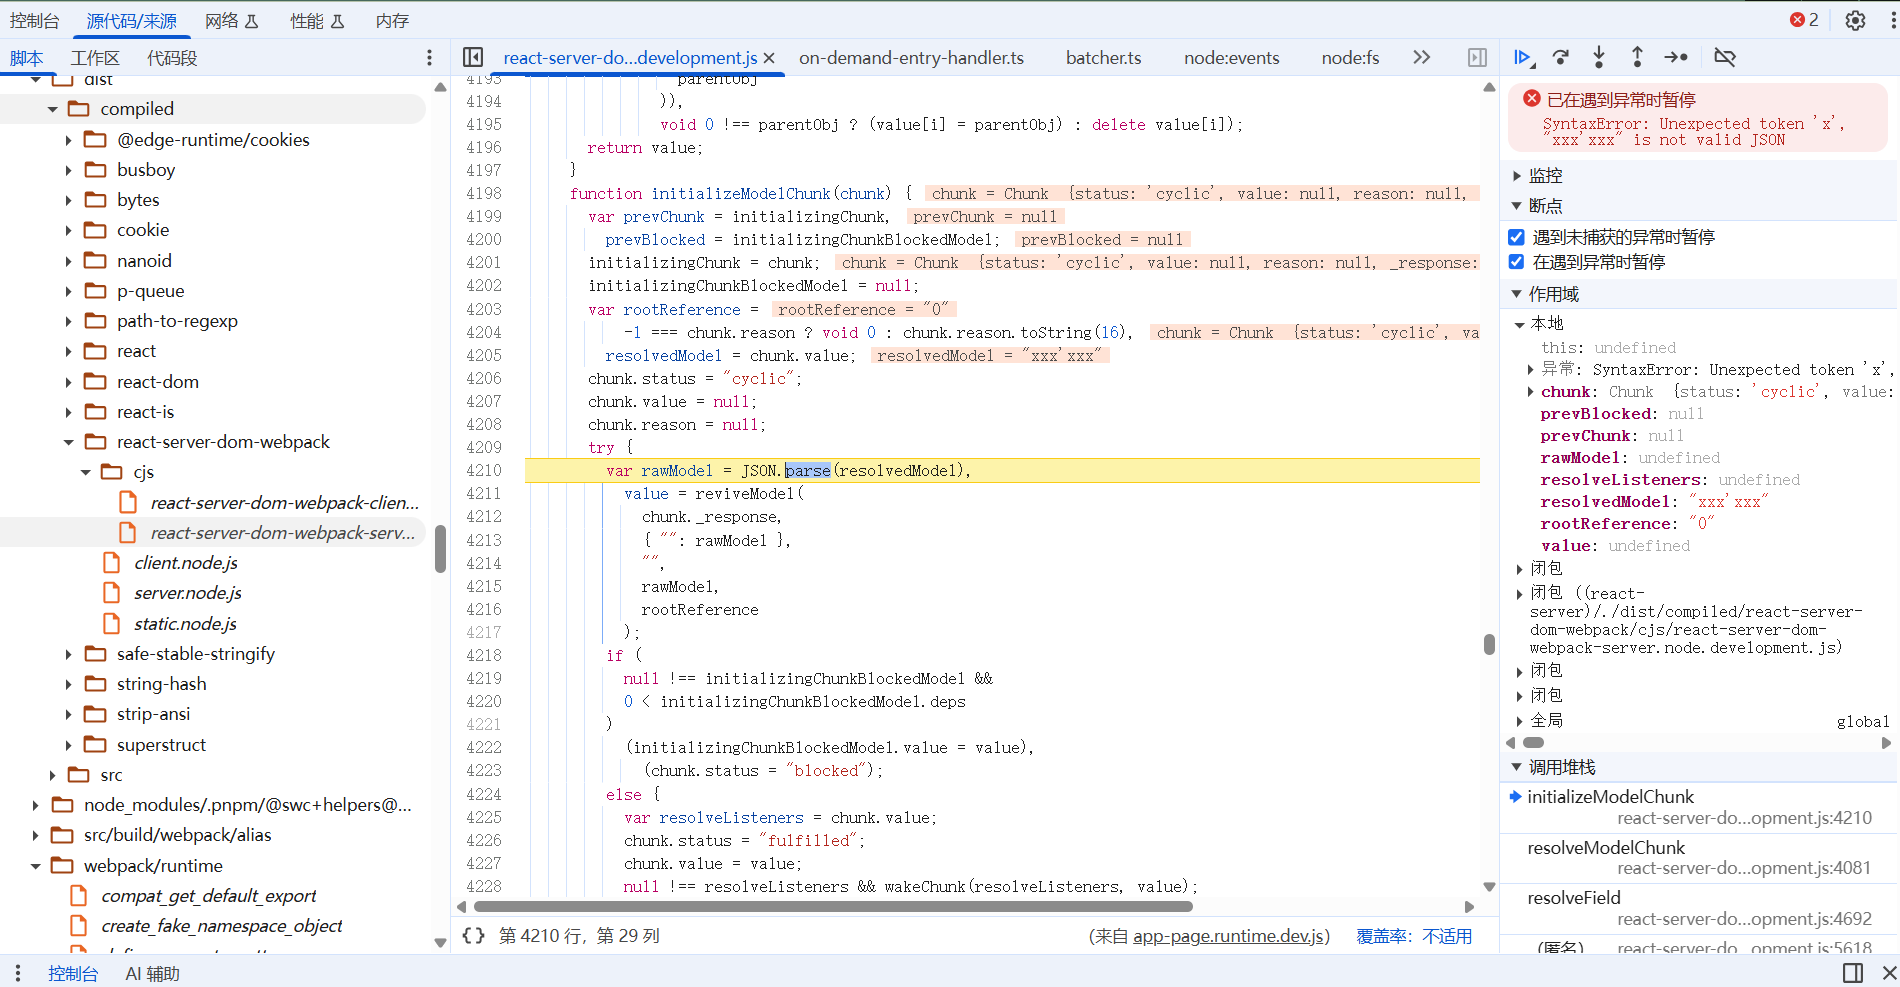Viewport: 1900px width, 987px height.
Task: Open the batcher.ts file tab
Action: (x=1103, y=58)
